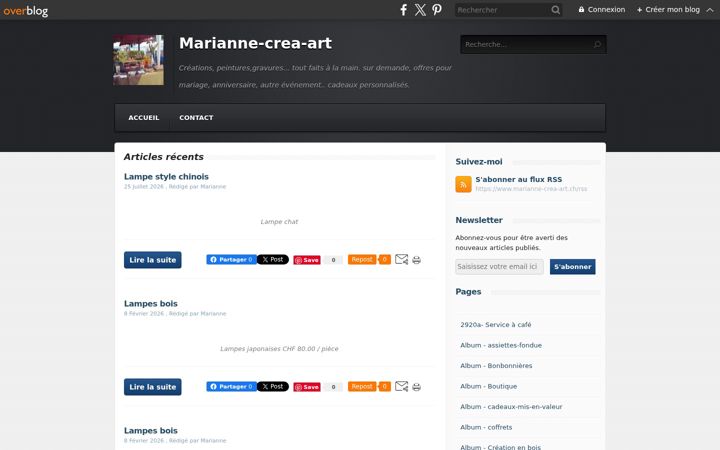The width and height of the screenshot is (720, 450).
Task: Open the Overblog logo home link
Action: 26,10
